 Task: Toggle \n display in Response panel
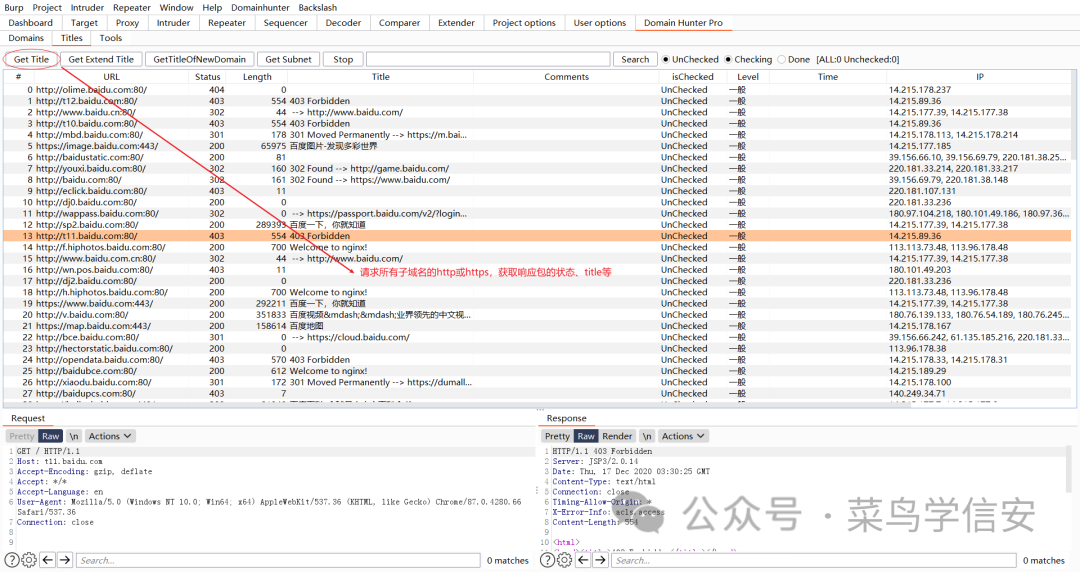click(x=647, y=436)
